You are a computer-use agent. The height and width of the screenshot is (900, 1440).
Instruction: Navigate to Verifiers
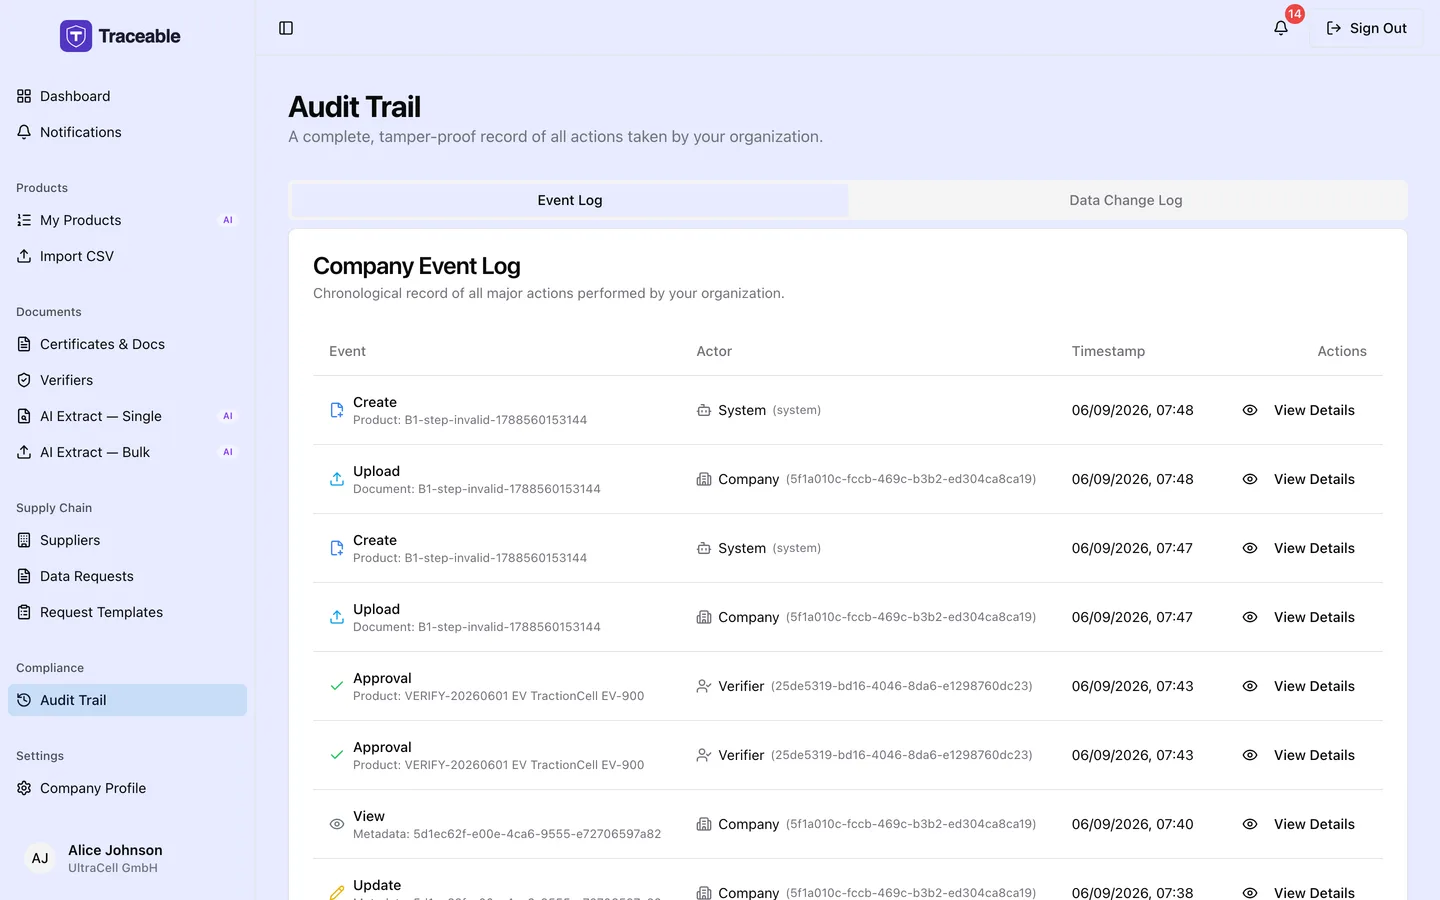127,380
